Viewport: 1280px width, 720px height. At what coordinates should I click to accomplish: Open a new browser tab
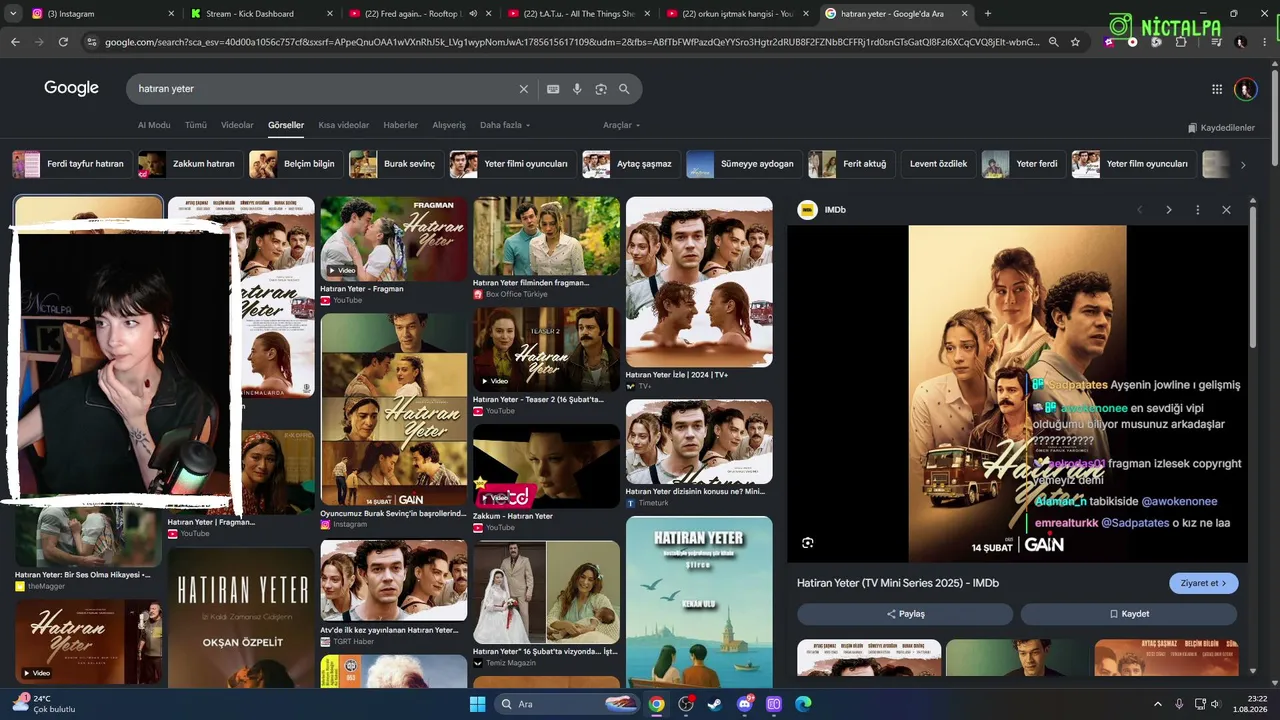click(988, 14)
